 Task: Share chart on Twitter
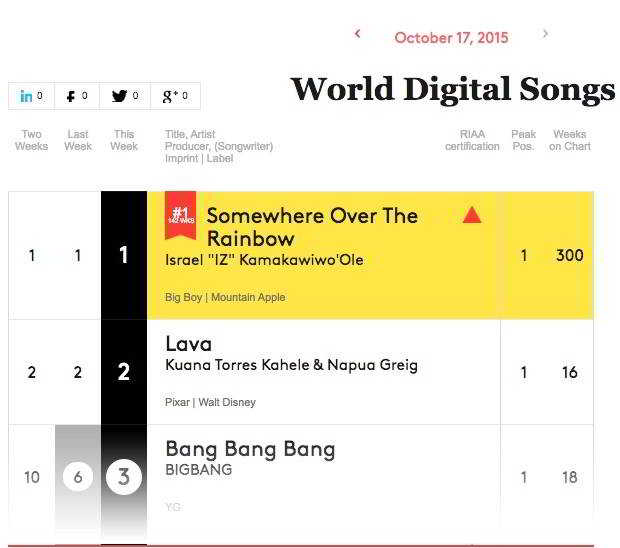click(x=125, y=96)
